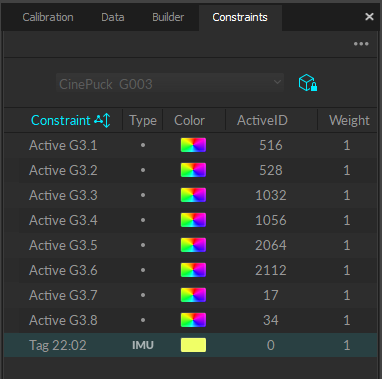Image resolution: width=382 pixels, height=379 pixels.
Task: Open the rainbow color swatch for Active G3.3
Action: 193,195
